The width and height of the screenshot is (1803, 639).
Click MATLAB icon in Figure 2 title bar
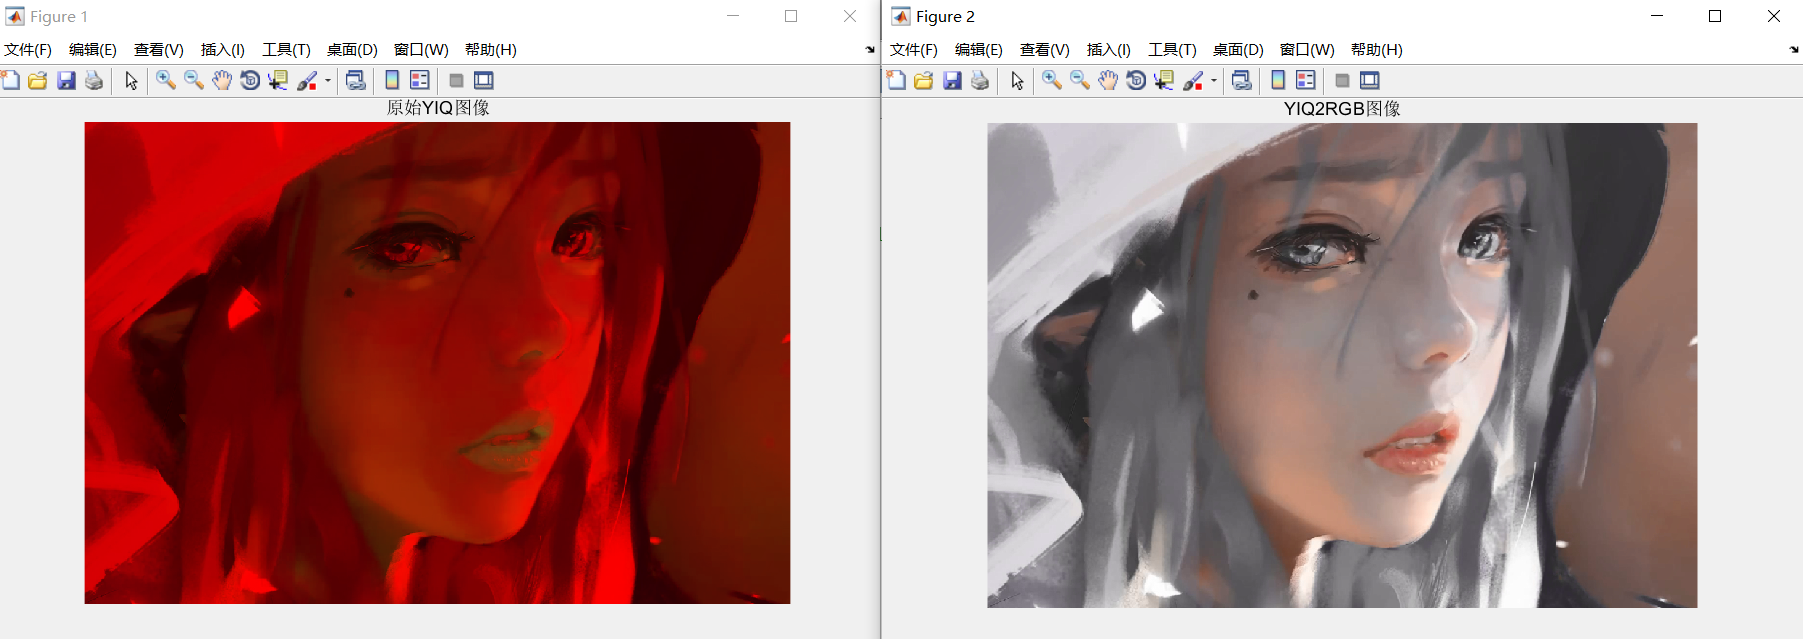pyautogui.click(x=901, y=16)
